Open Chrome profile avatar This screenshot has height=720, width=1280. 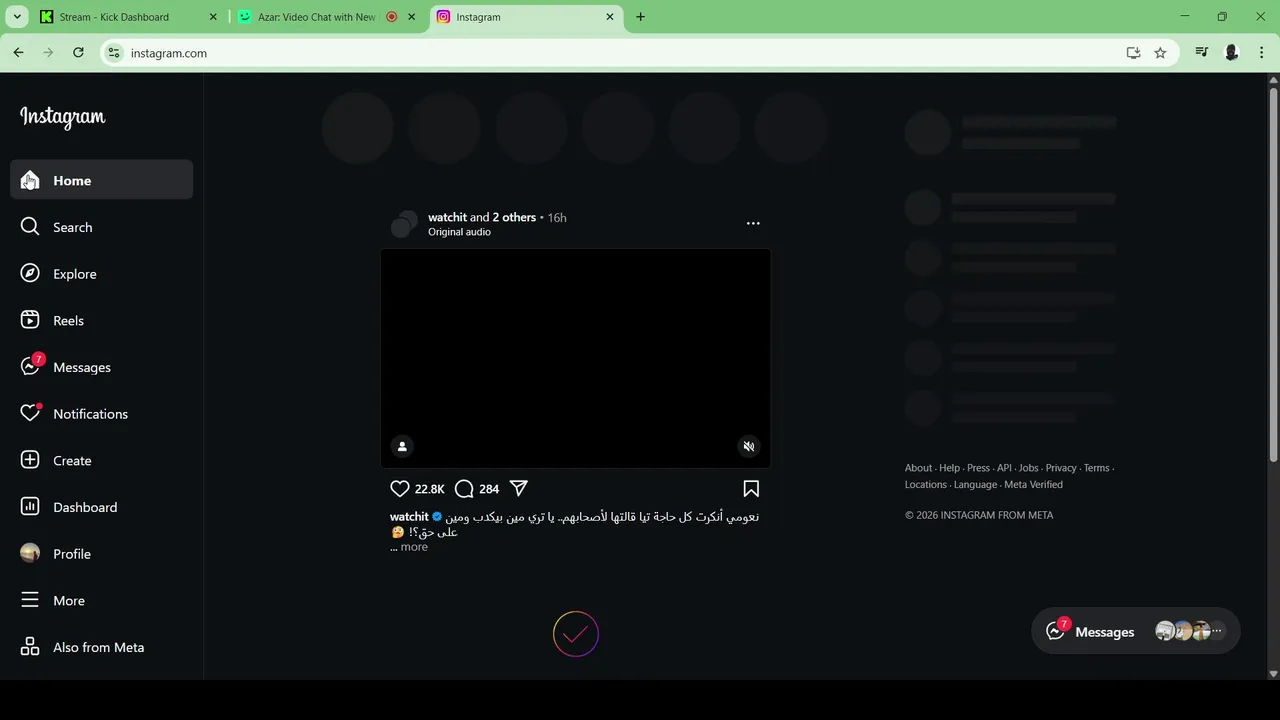pos(1232,53)
